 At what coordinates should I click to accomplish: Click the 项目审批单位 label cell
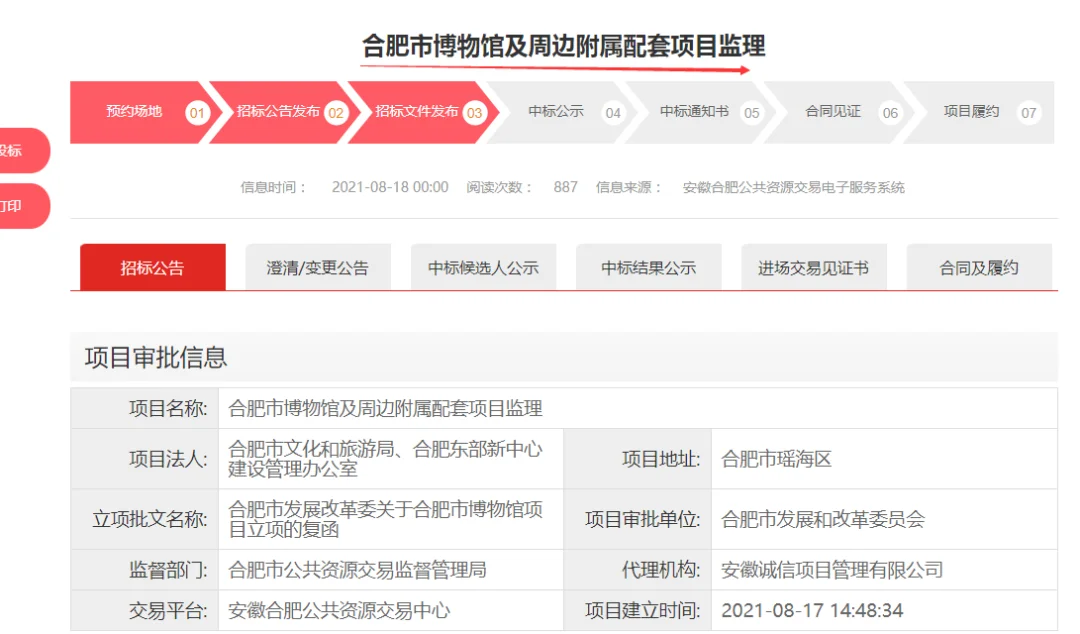coord(638,519)
